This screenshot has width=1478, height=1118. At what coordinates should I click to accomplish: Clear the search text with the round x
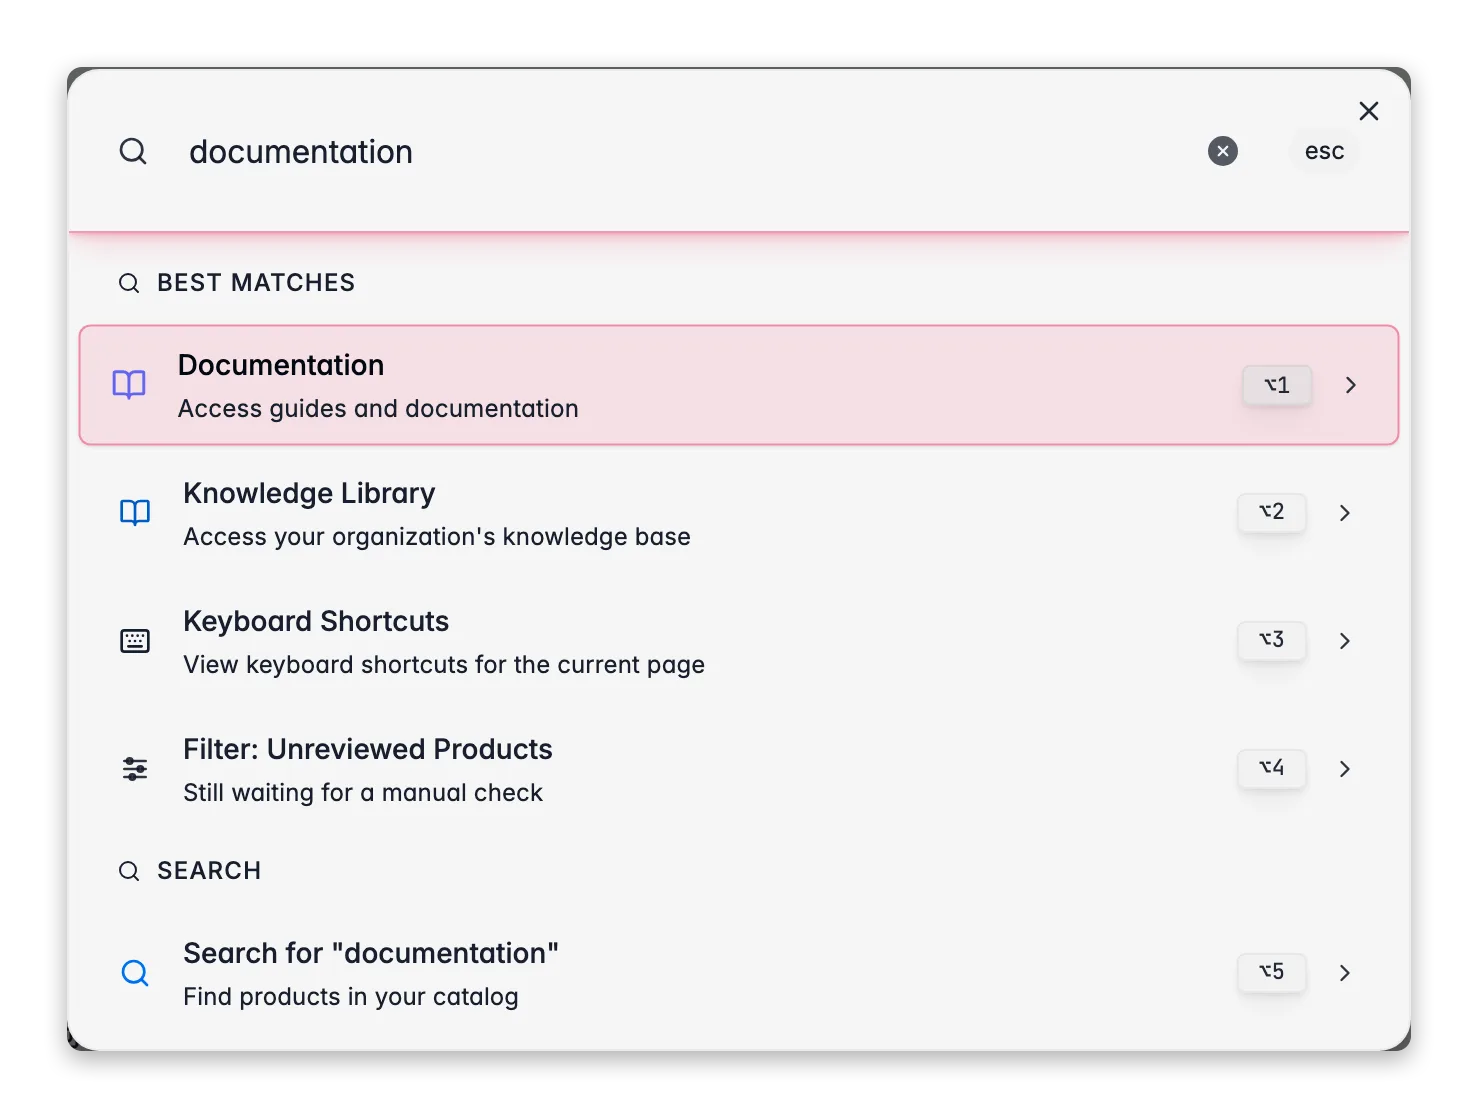[1222, 151]
